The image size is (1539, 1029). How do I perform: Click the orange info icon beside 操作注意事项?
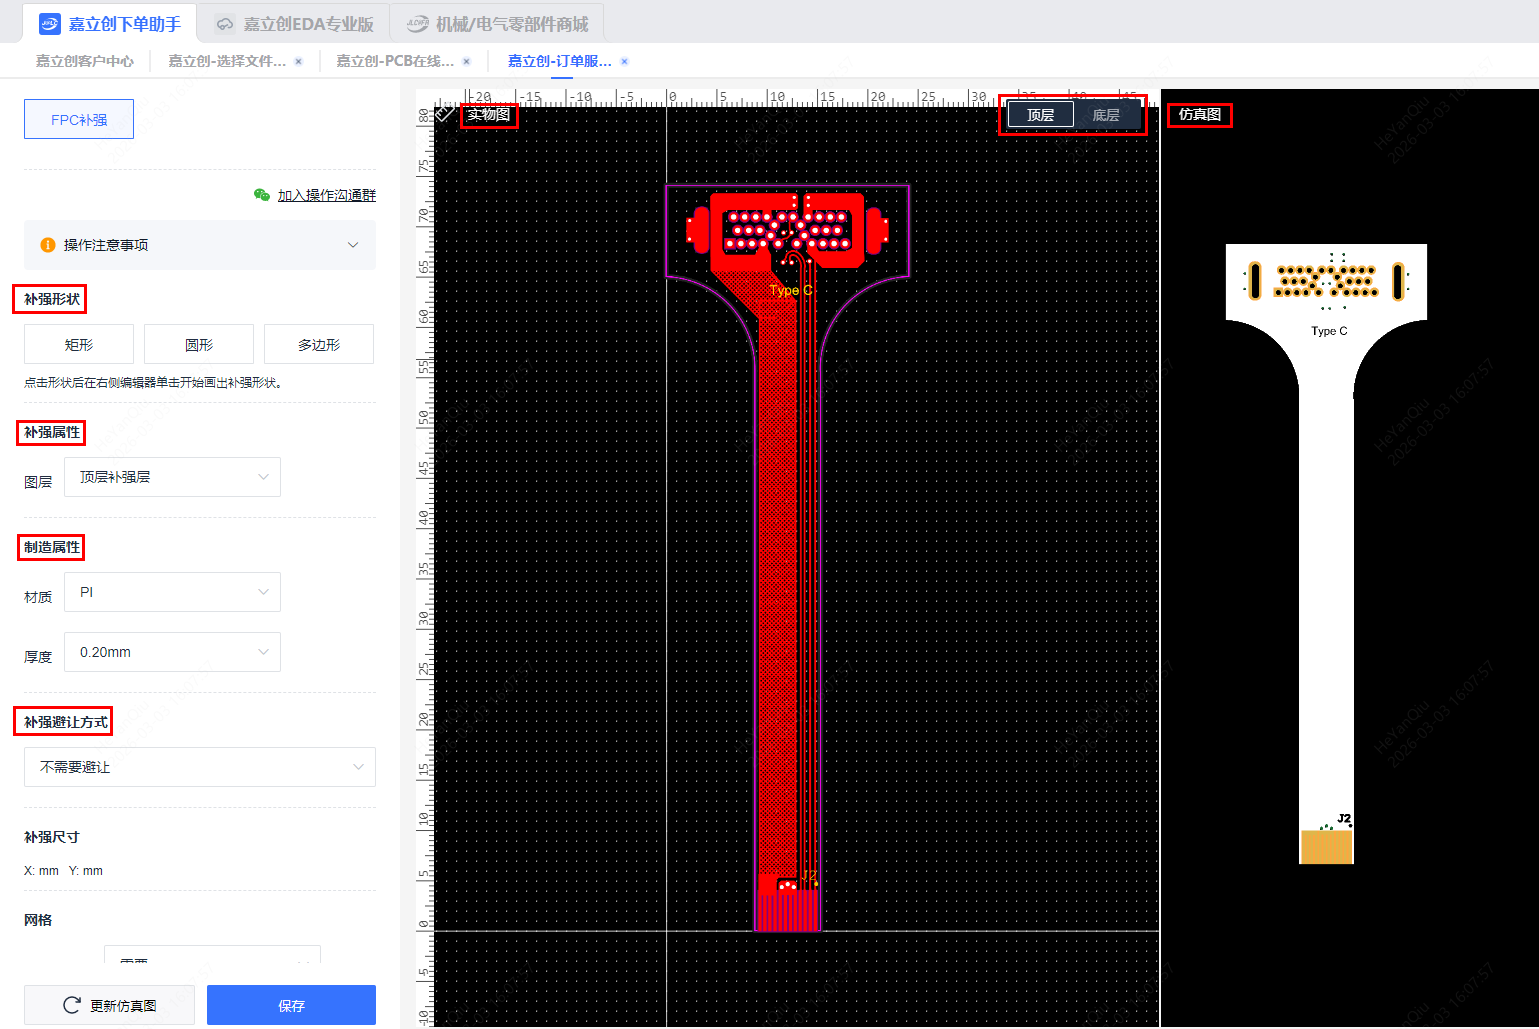pyautogui.click(x=47, y=245)
